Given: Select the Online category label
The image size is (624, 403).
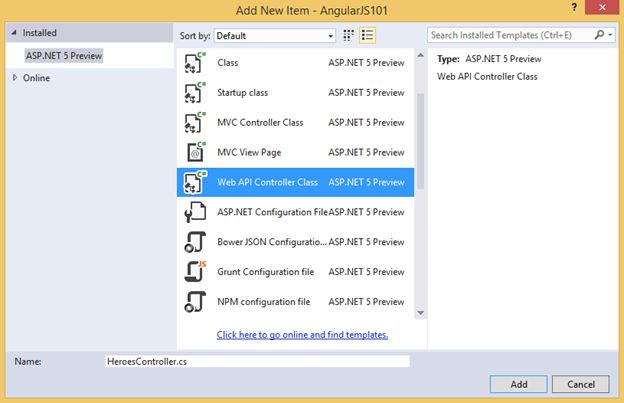Looking at the screenshot, I should [36, 78].
